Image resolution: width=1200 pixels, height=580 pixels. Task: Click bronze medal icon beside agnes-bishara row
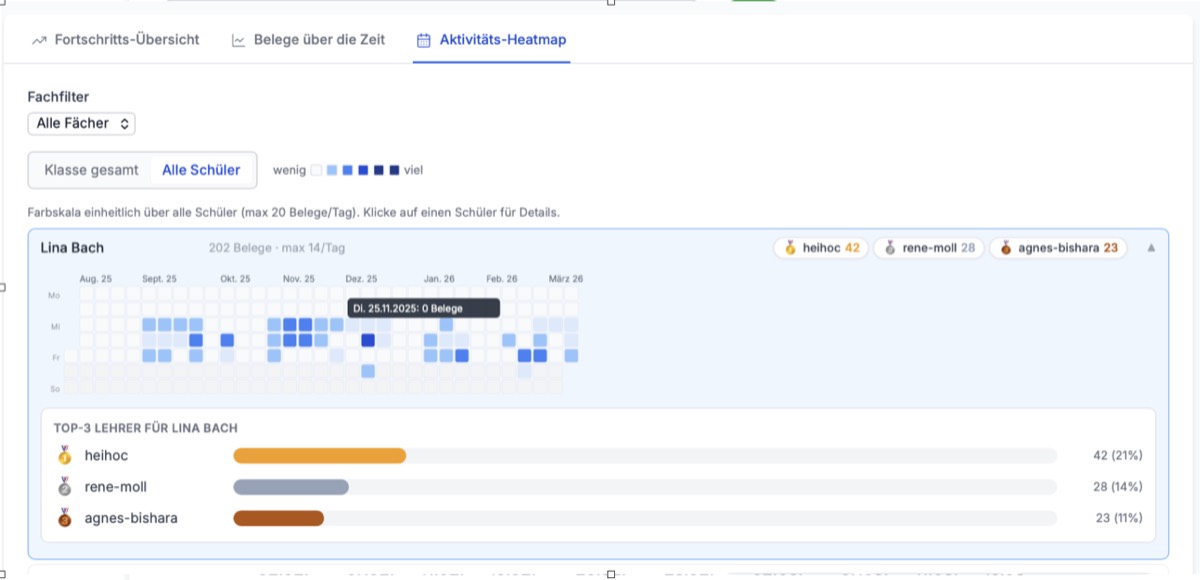coord(65,518)
